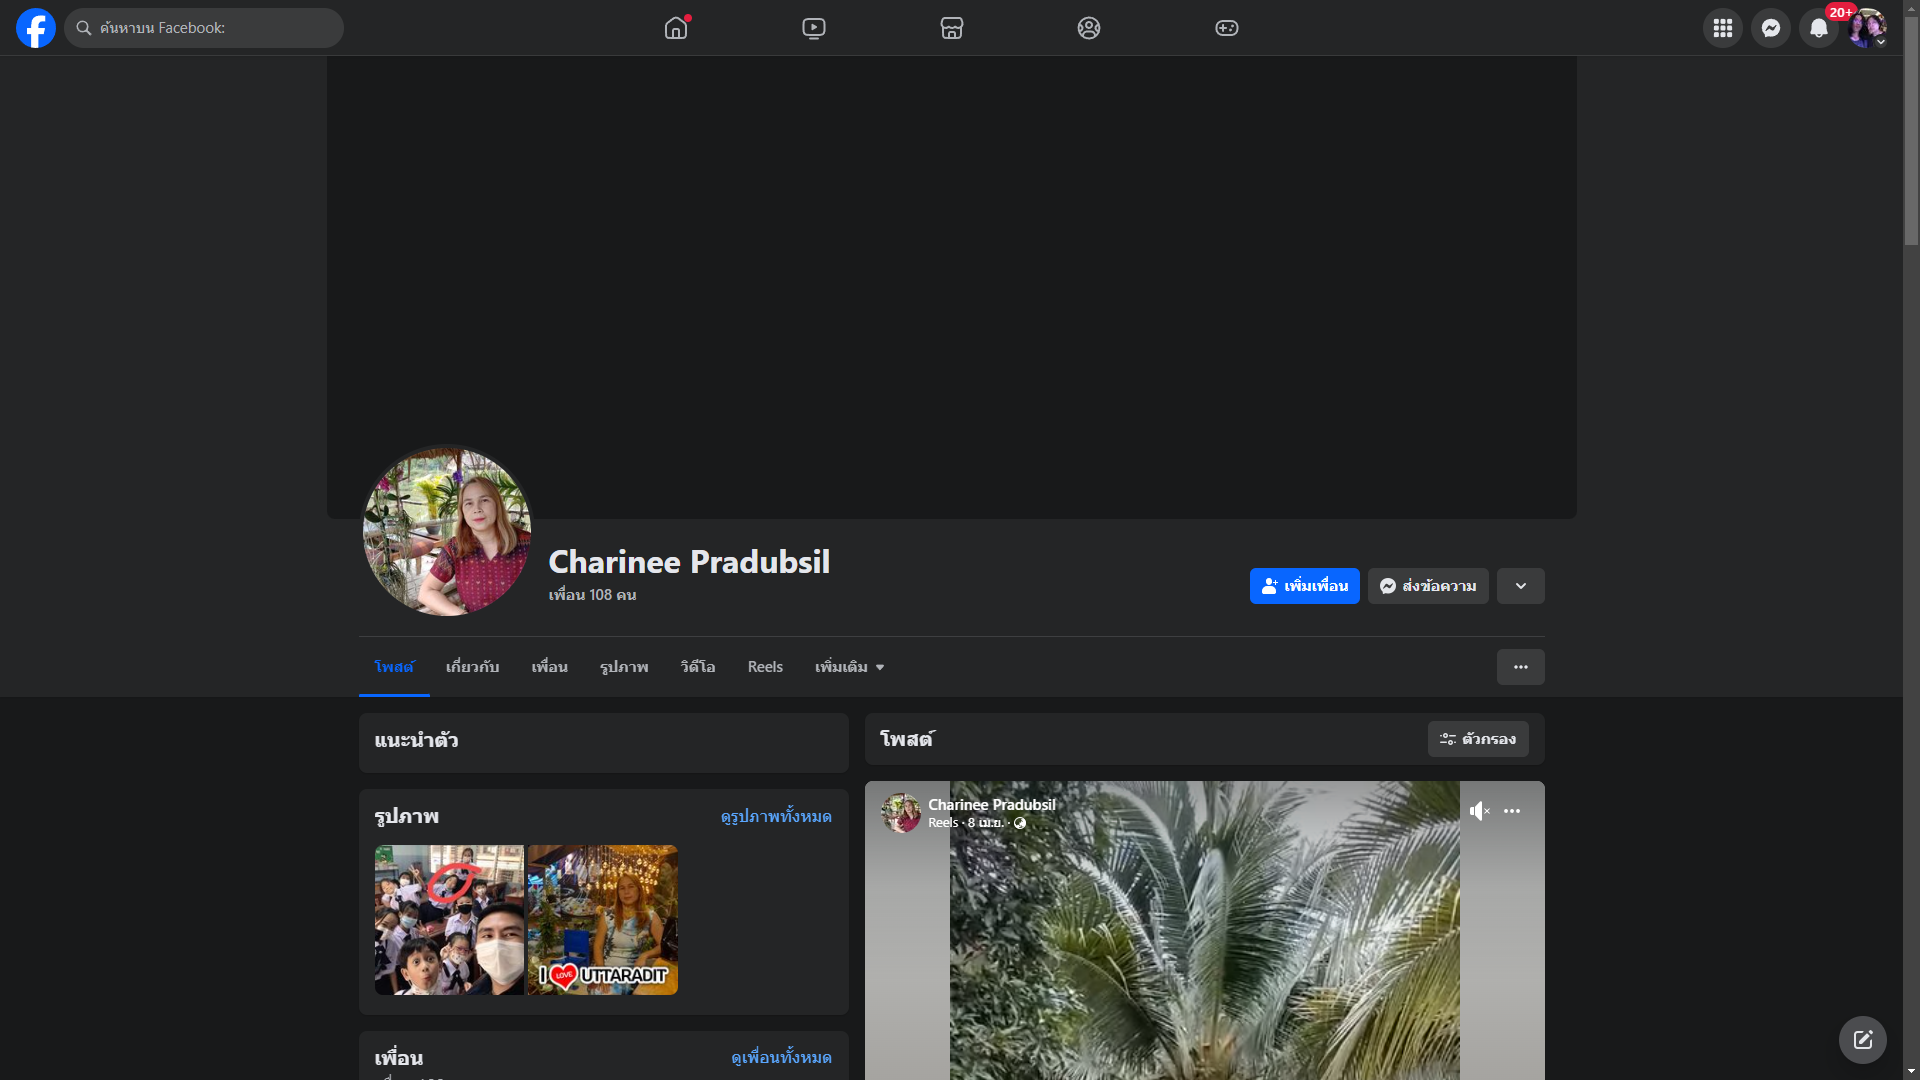
Task: Open the Marketplace icon
Action: click(952, 28)
